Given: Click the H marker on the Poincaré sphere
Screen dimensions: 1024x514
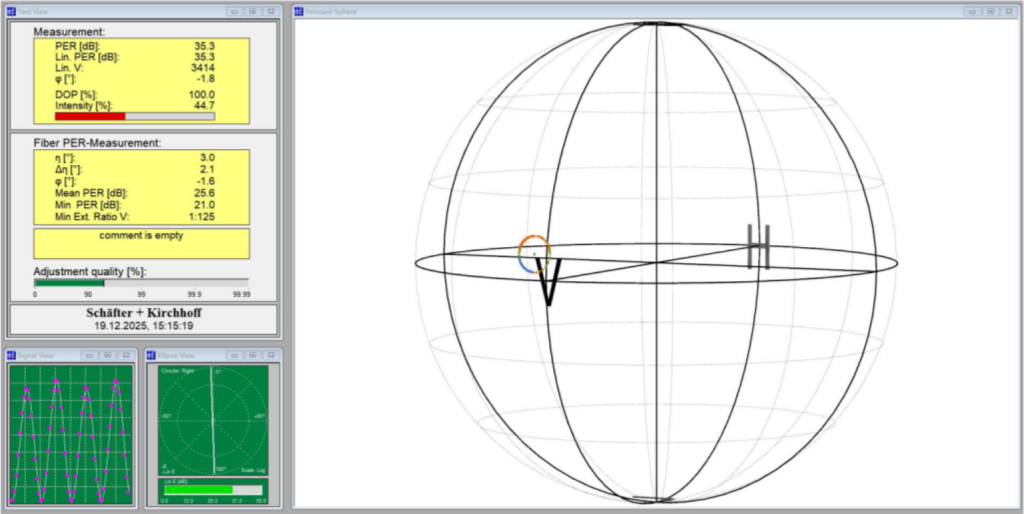Looking at the screenshot, I should pos(759,246).
